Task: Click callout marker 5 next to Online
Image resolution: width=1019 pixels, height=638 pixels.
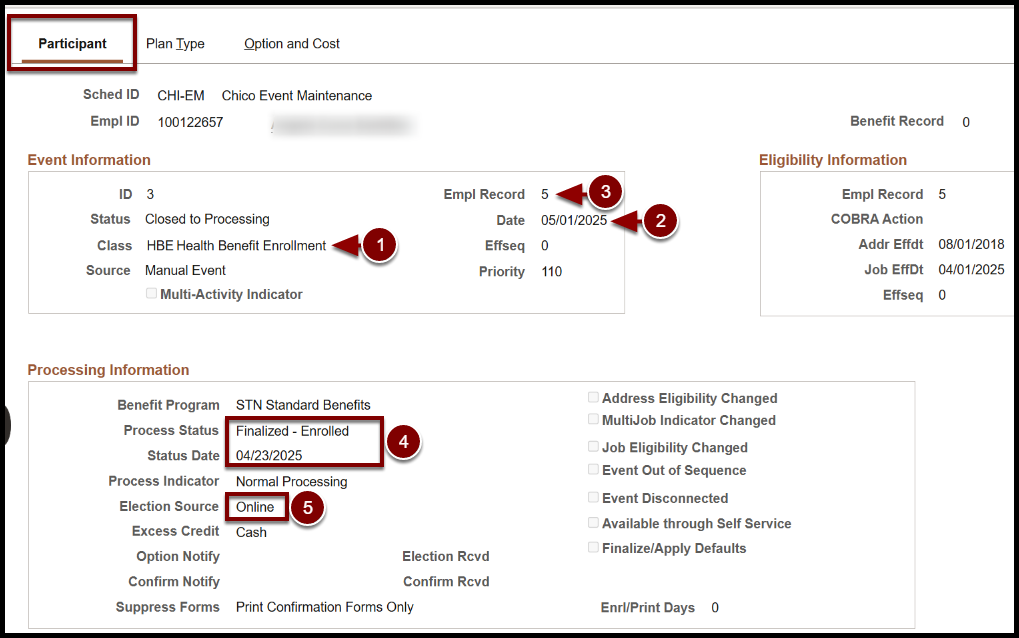Action: [x=307, y=507]
